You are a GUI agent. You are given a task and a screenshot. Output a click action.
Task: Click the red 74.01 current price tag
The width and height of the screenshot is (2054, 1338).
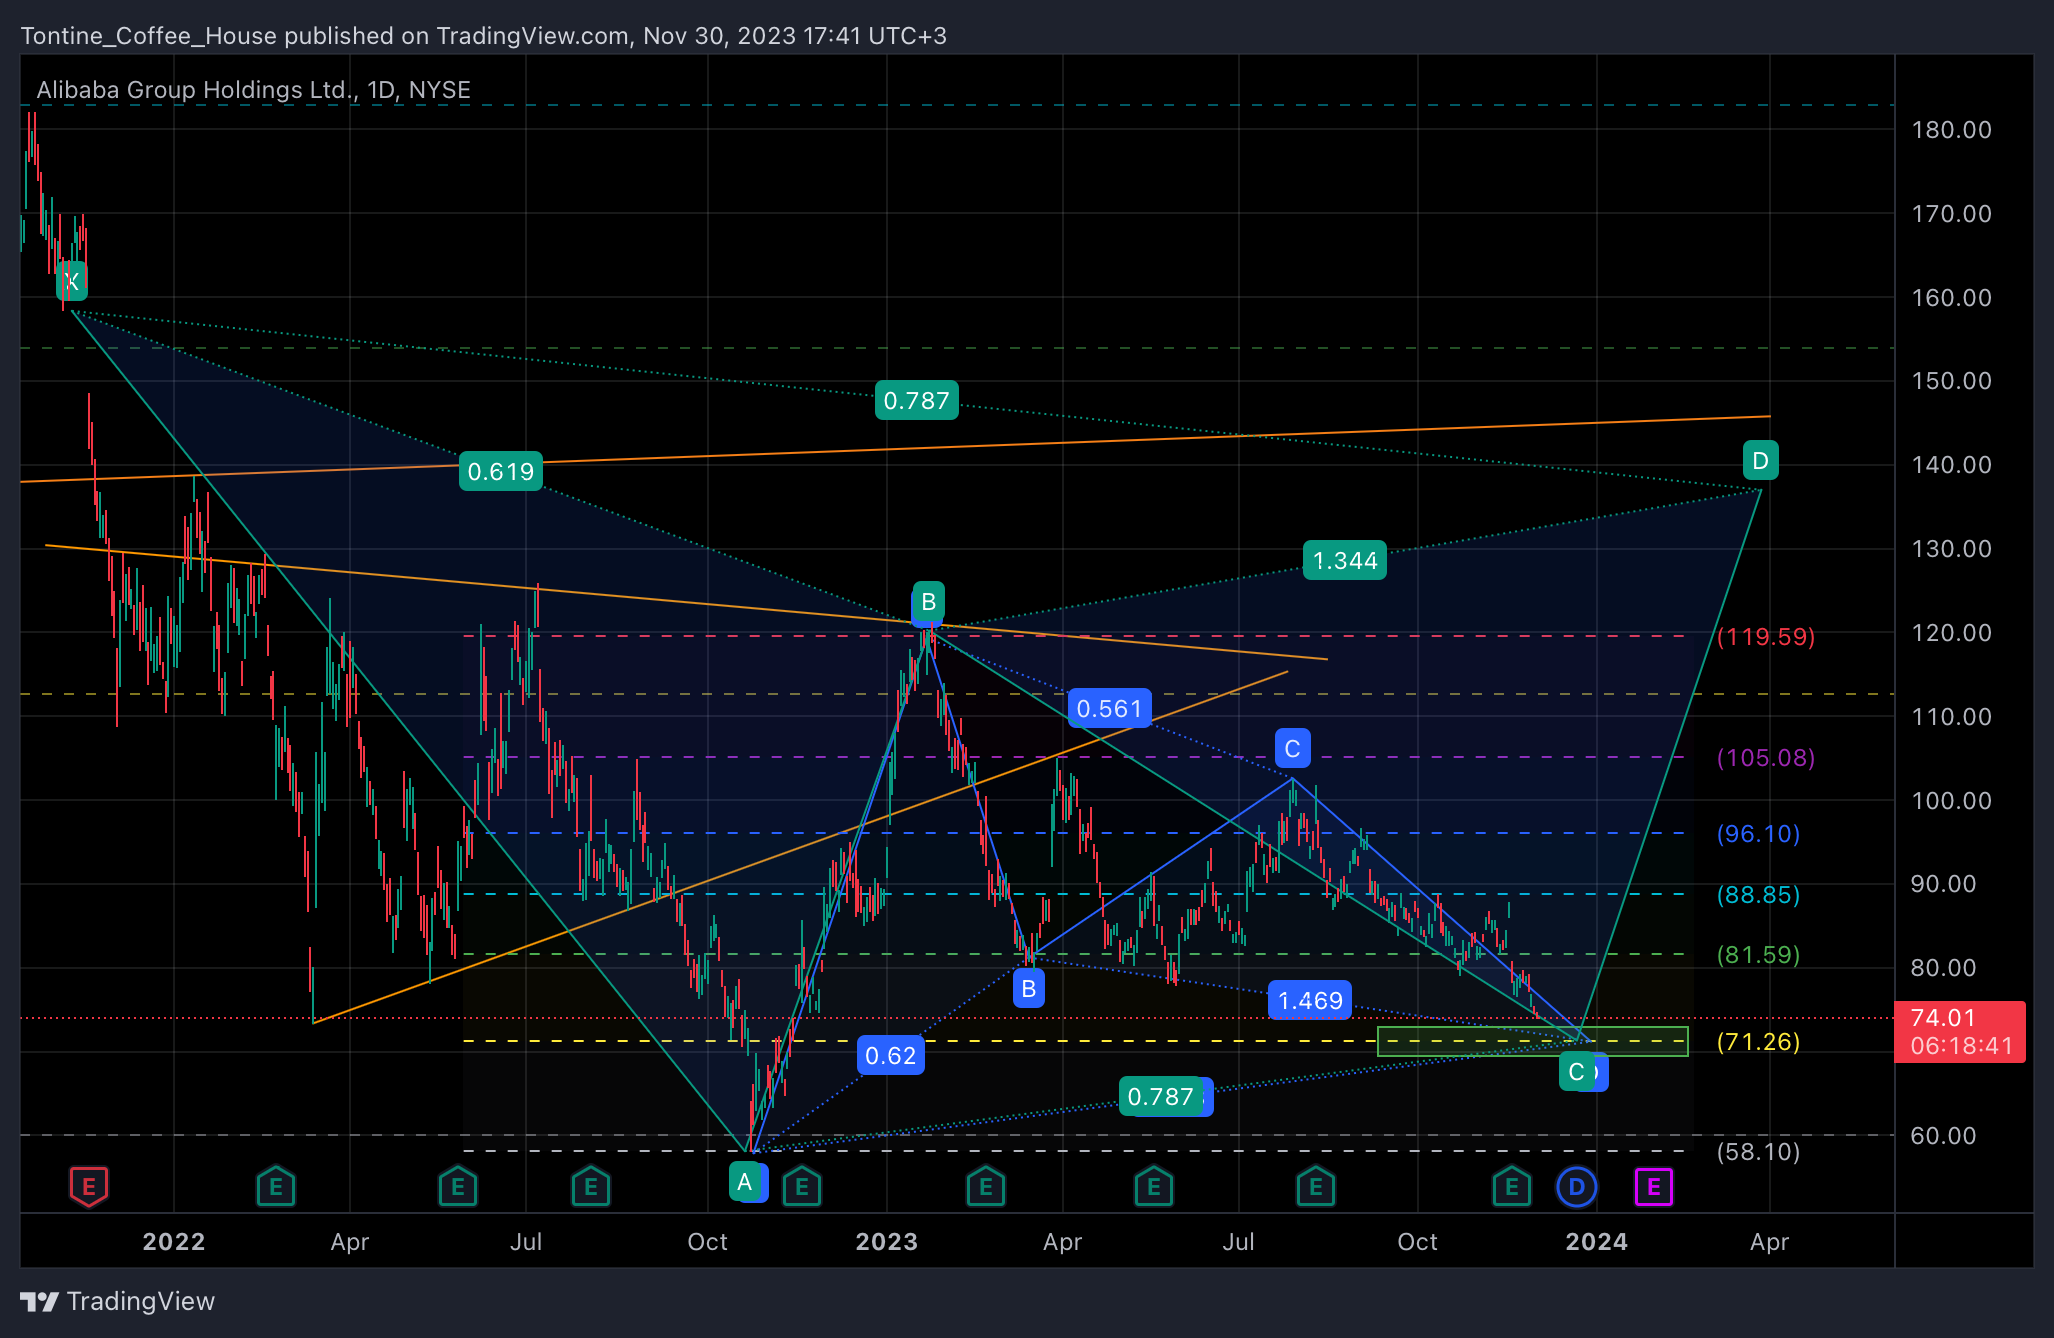click(1959, 1031)
